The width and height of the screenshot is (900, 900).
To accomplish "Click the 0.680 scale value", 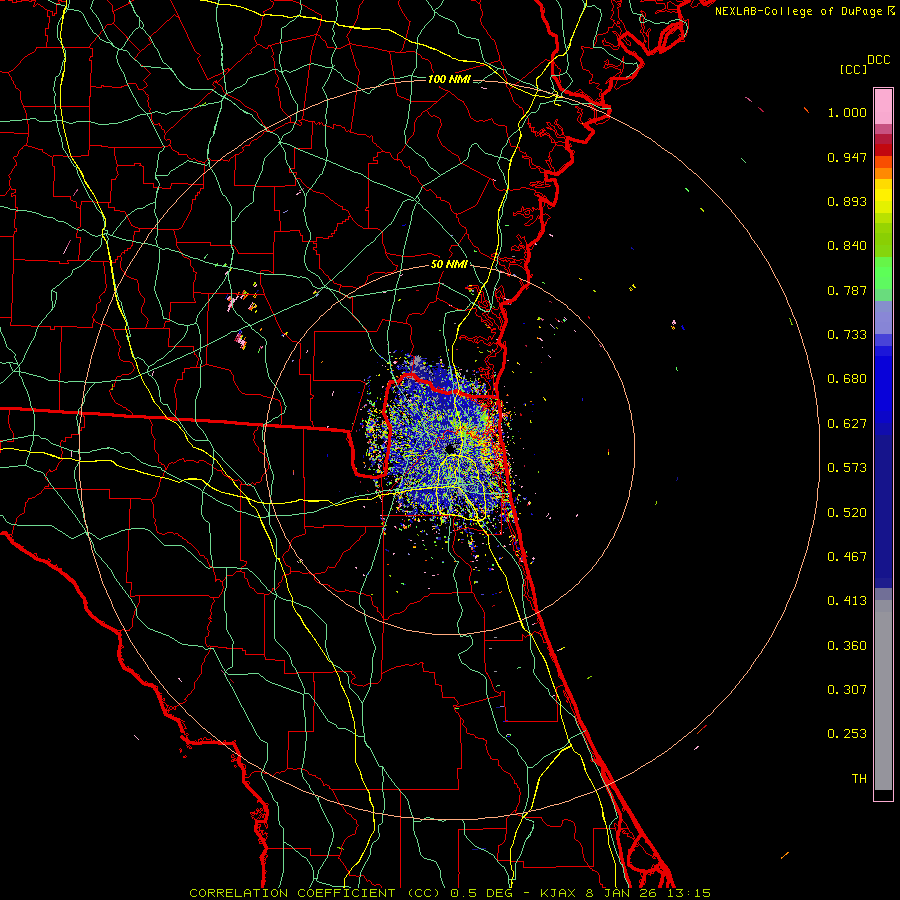I will click(847, 379).
